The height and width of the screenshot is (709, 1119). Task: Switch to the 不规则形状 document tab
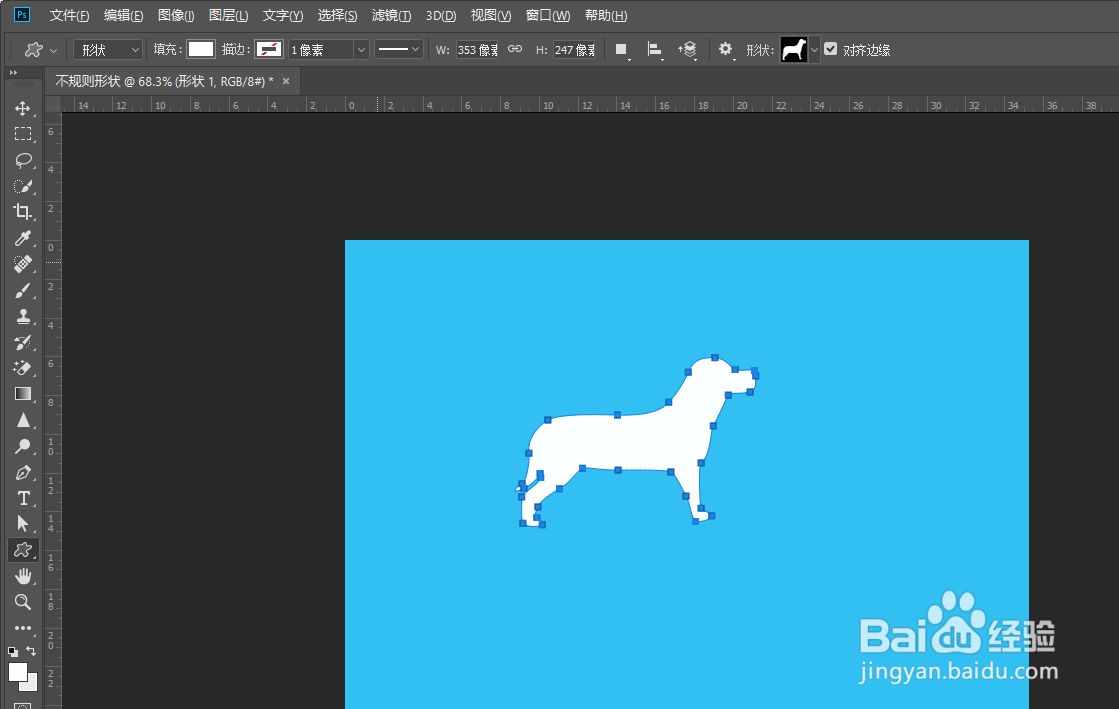[164, 81]
